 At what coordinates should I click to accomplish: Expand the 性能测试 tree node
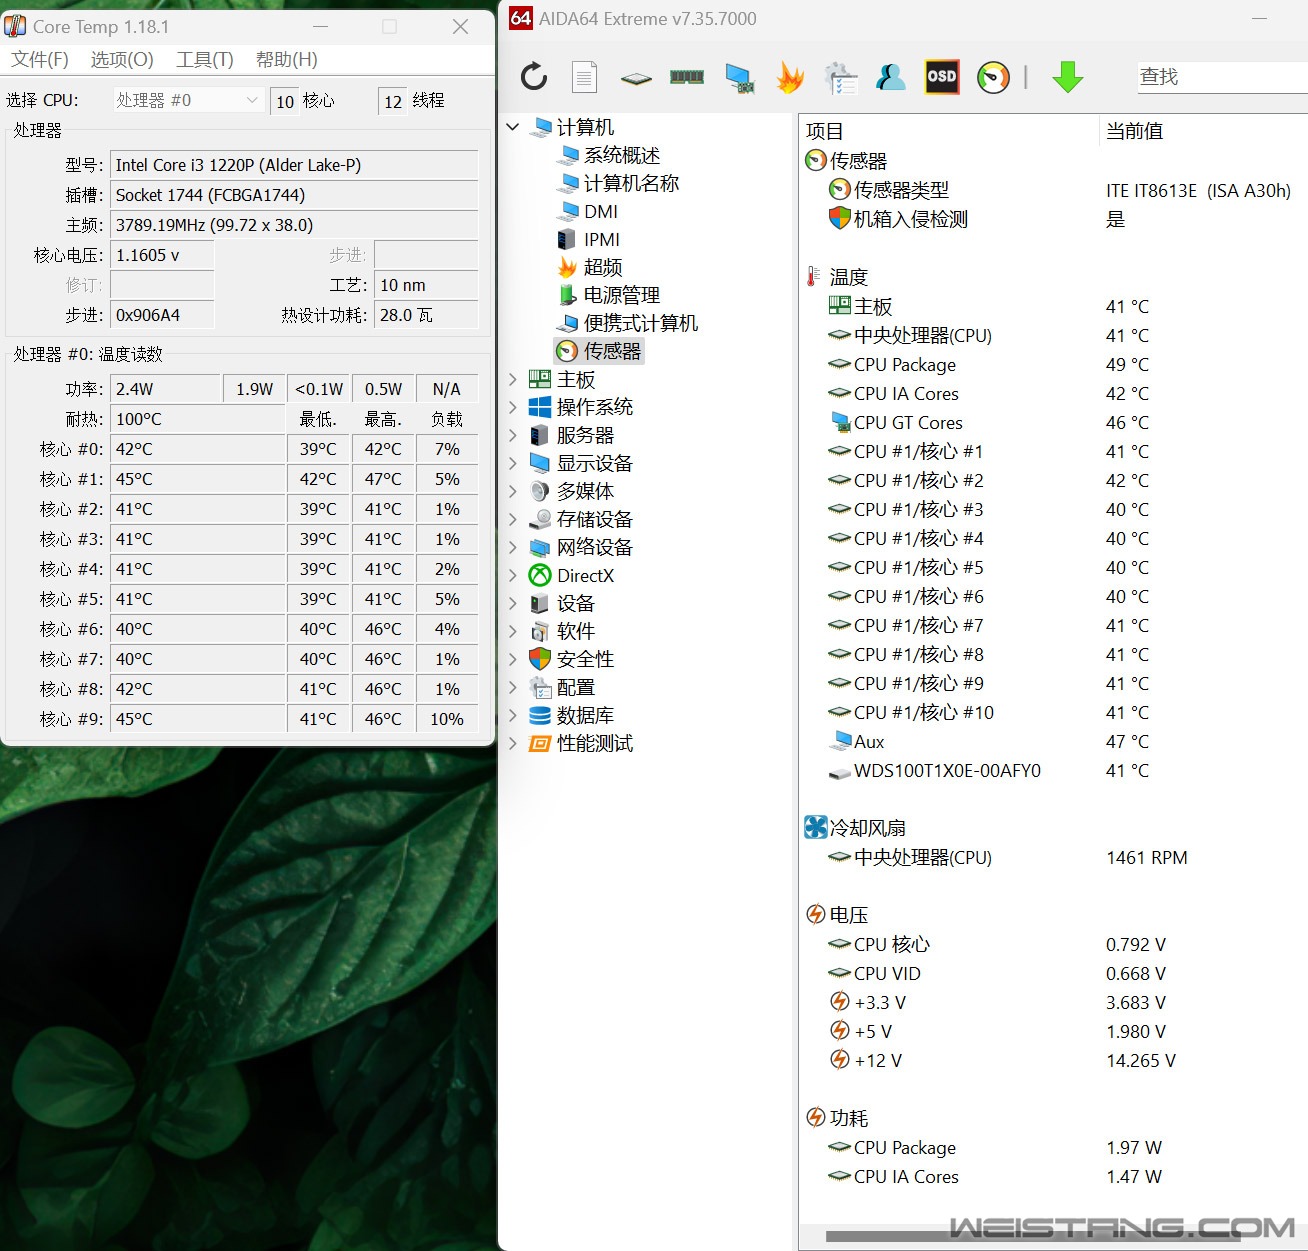pyautogui.click(x=513, y=743)
